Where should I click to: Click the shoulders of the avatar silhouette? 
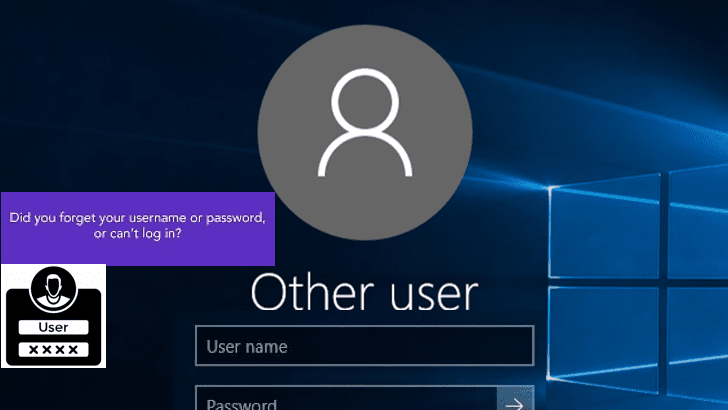click(x=364, y=158)
